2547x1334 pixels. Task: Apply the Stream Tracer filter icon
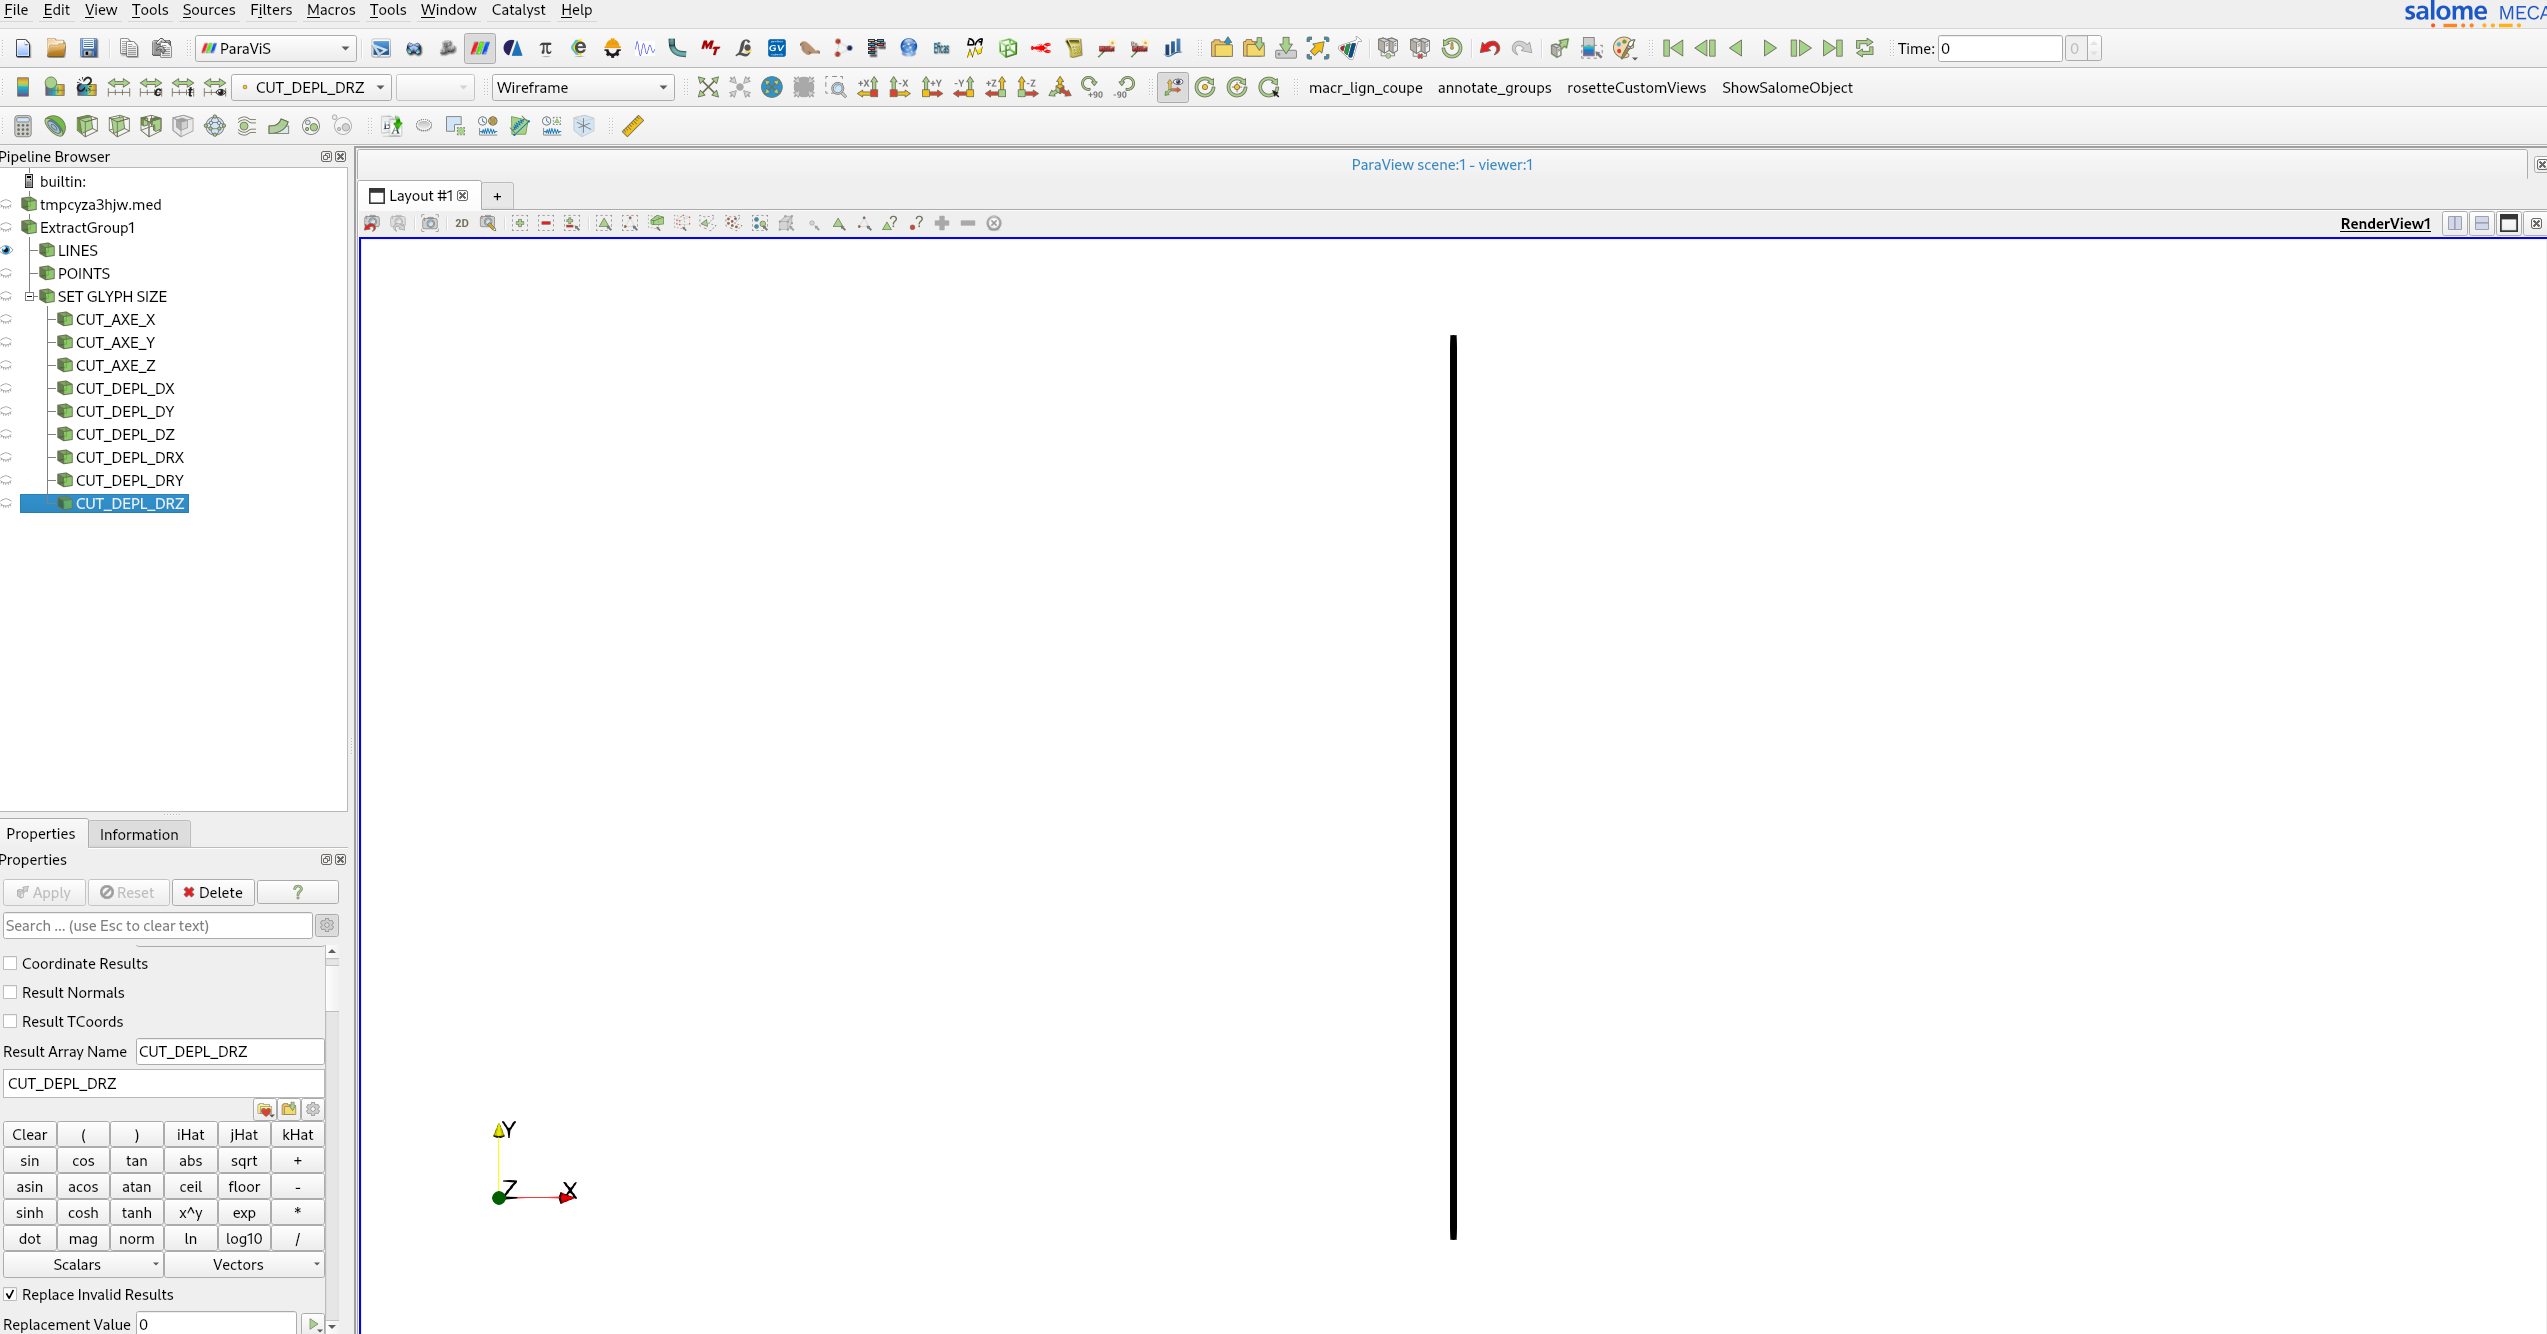coord(247,126)
